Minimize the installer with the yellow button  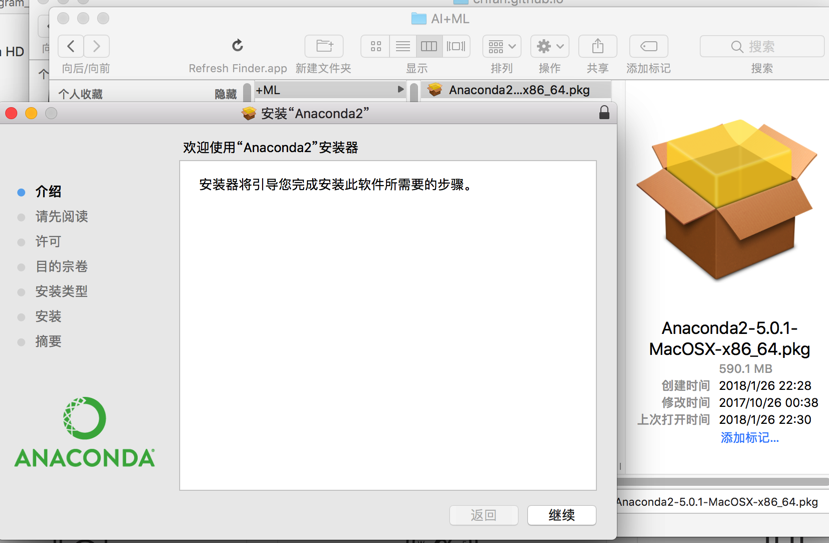pyautogui.click(x=31, y=113)
